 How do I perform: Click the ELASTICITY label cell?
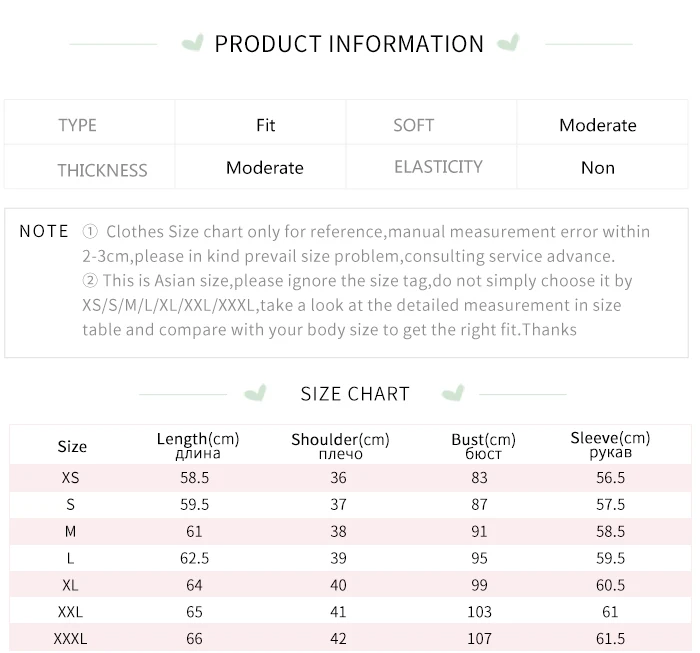(438, 167)
